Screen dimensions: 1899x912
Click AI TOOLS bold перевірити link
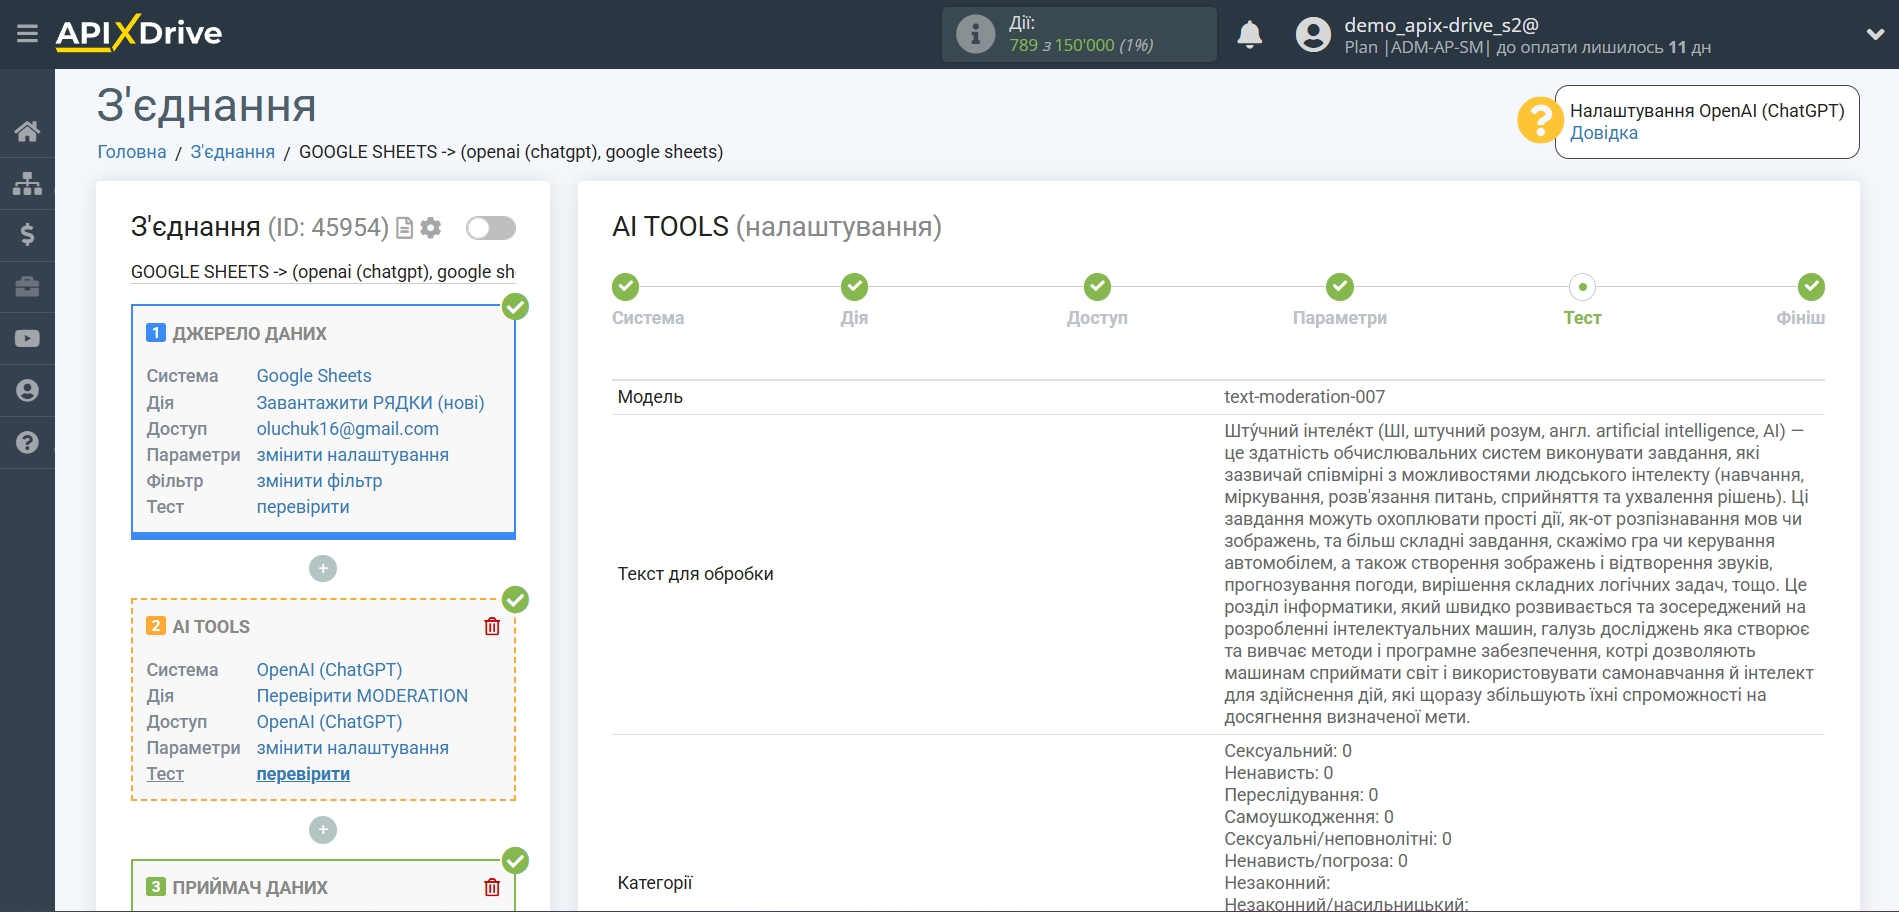[303, 774]
